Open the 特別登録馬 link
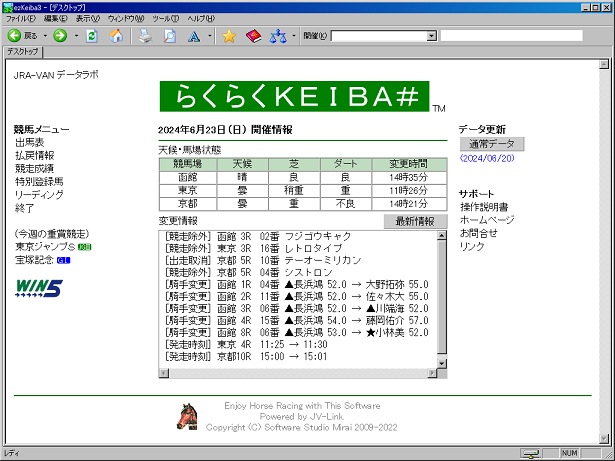Screen dimensions: 615x461 [x=39, y=182]
